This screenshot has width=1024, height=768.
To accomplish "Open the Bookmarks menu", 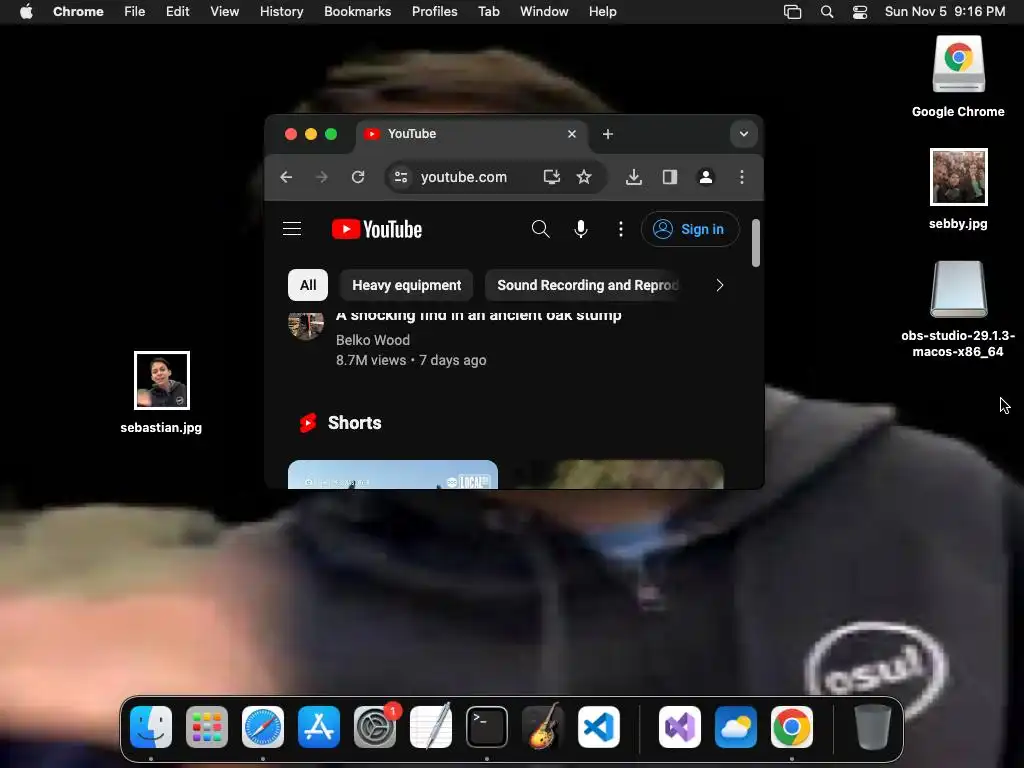I will click(357, 12).
